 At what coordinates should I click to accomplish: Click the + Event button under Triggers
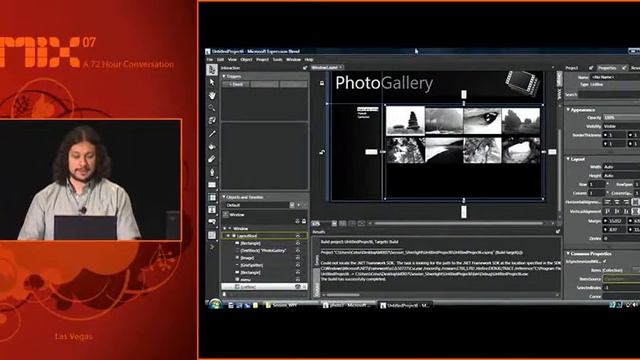point(236,84)
